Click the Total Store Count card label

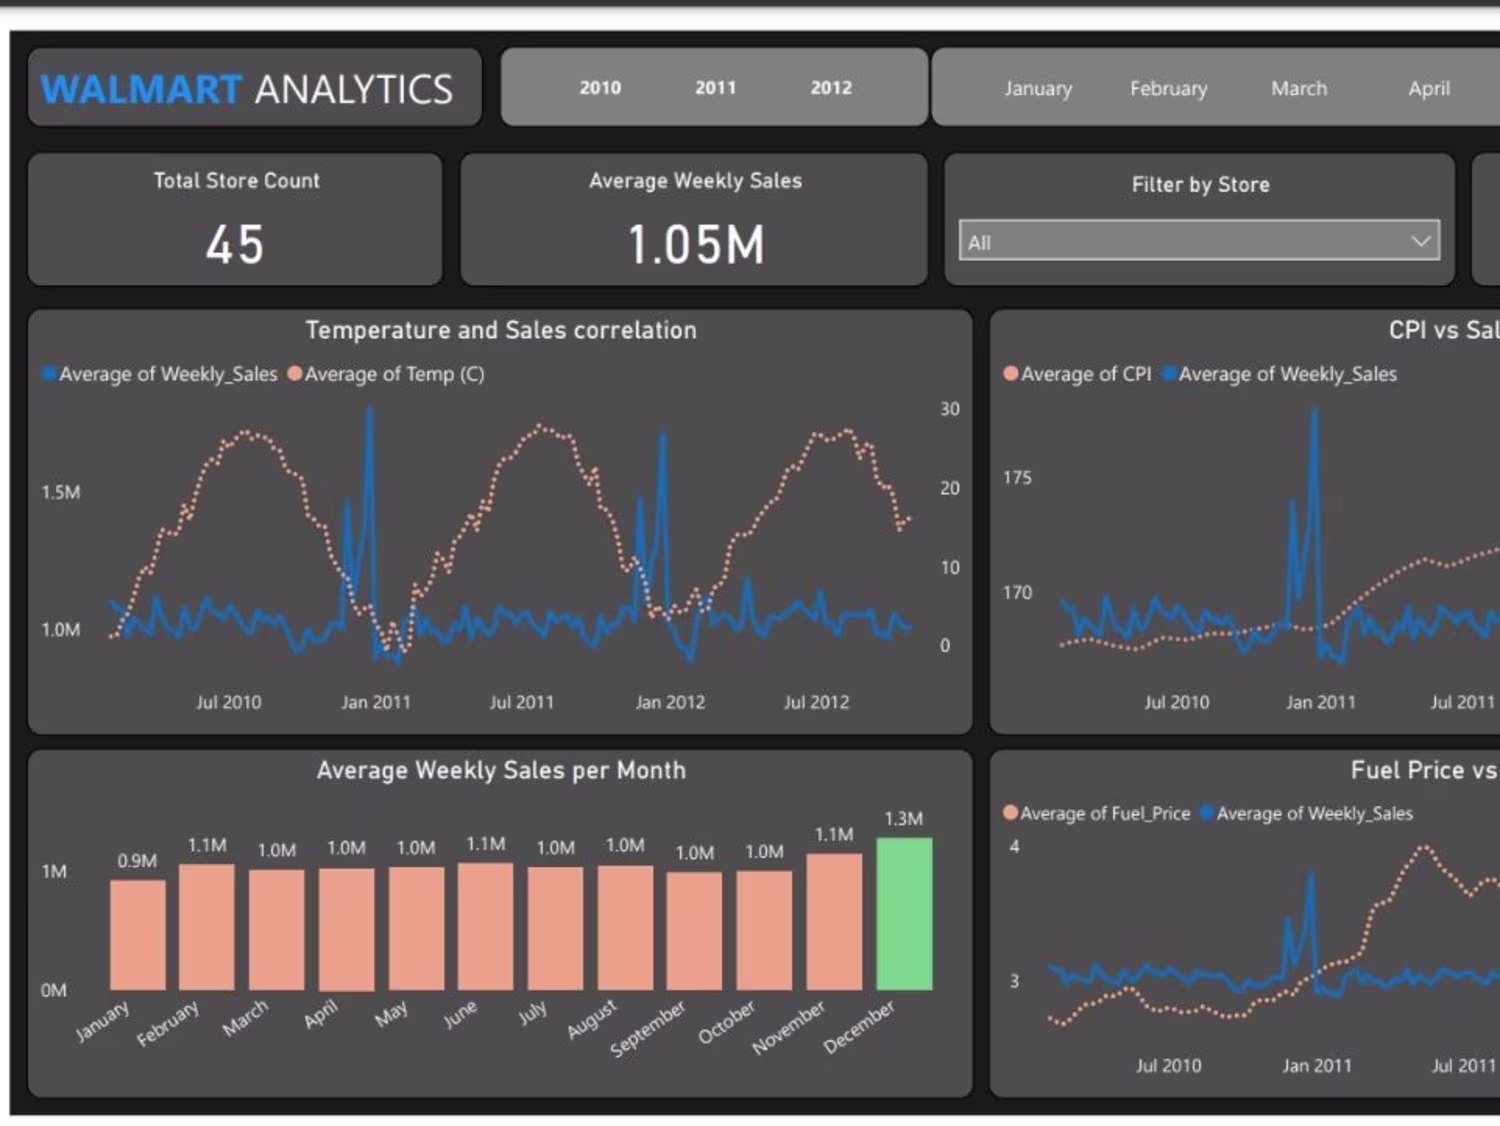(x=236, y=181)
